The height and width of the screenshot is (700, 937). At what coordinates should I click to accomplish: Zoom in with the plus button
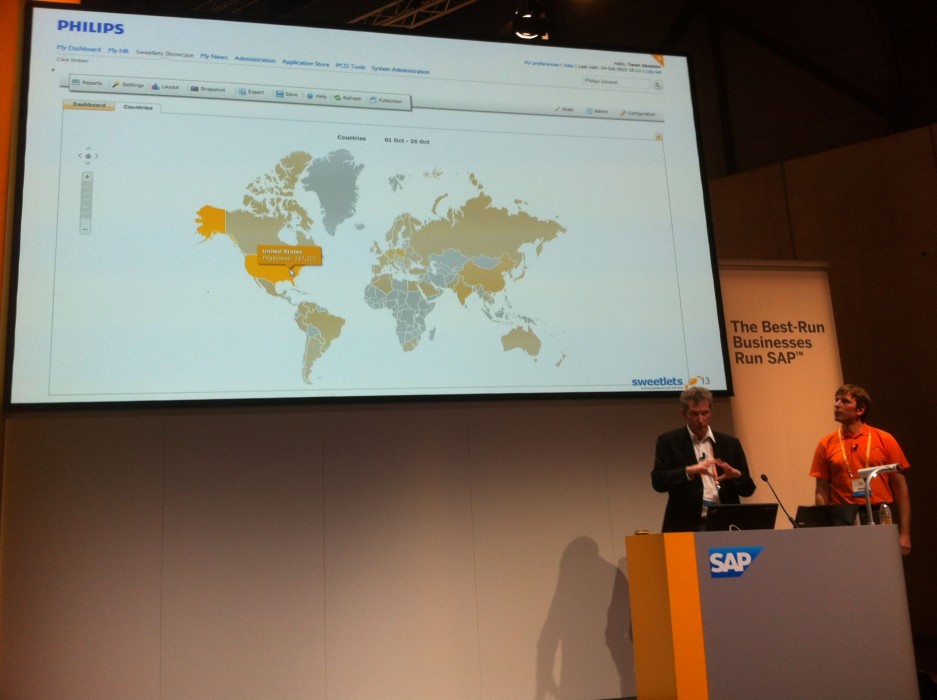click(87, 176)
